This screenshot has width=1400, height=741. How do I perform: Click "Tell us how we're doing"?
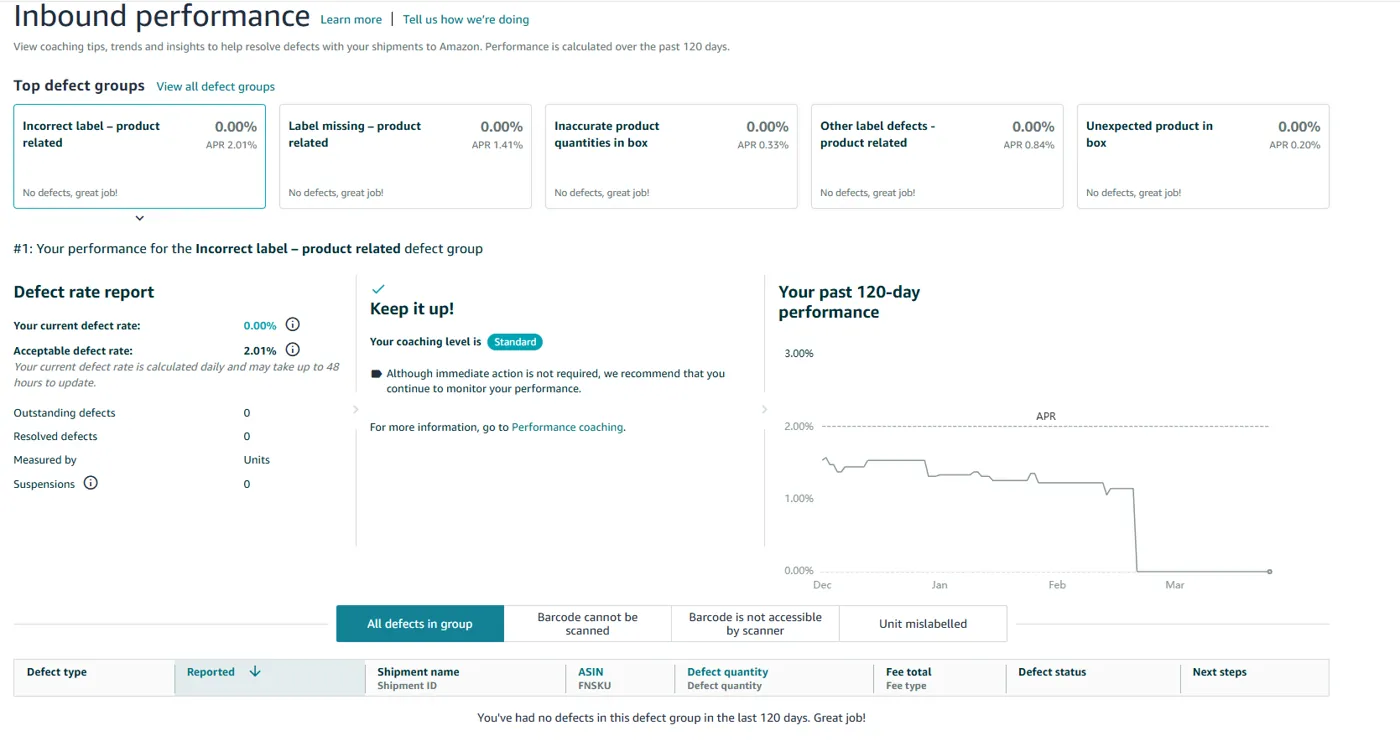coord(465,19)
